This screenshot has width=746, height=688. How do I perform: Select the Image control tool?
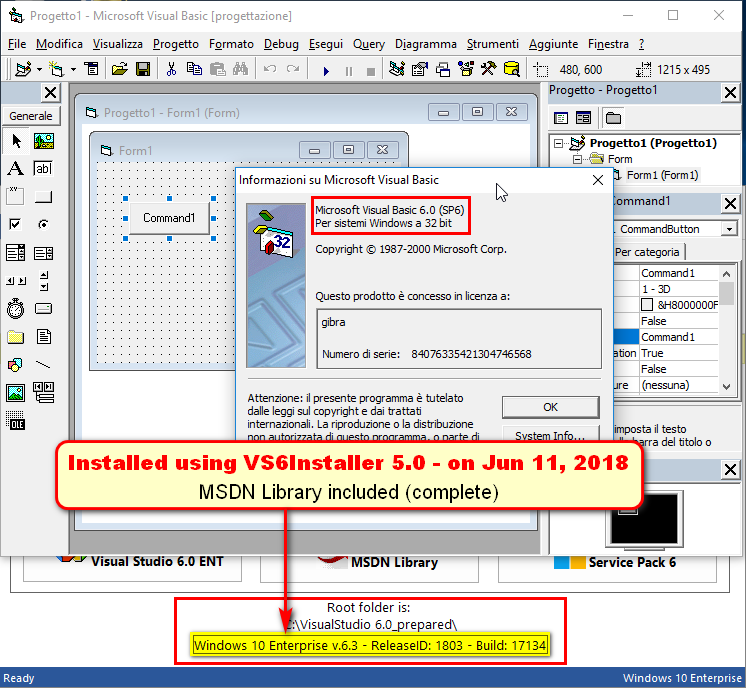click(16, 393)
